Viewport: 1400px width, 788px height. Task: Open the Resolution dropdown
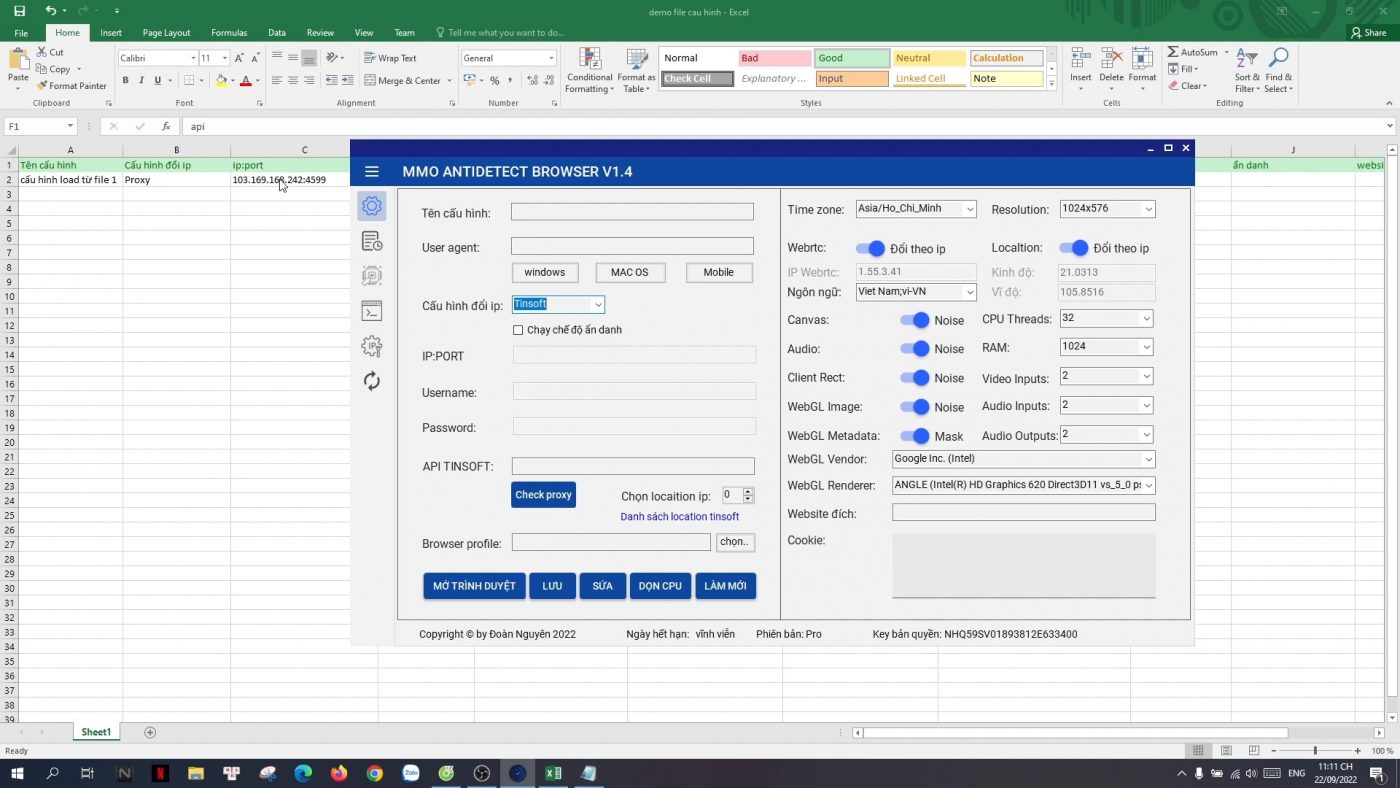pos(1148,209)
